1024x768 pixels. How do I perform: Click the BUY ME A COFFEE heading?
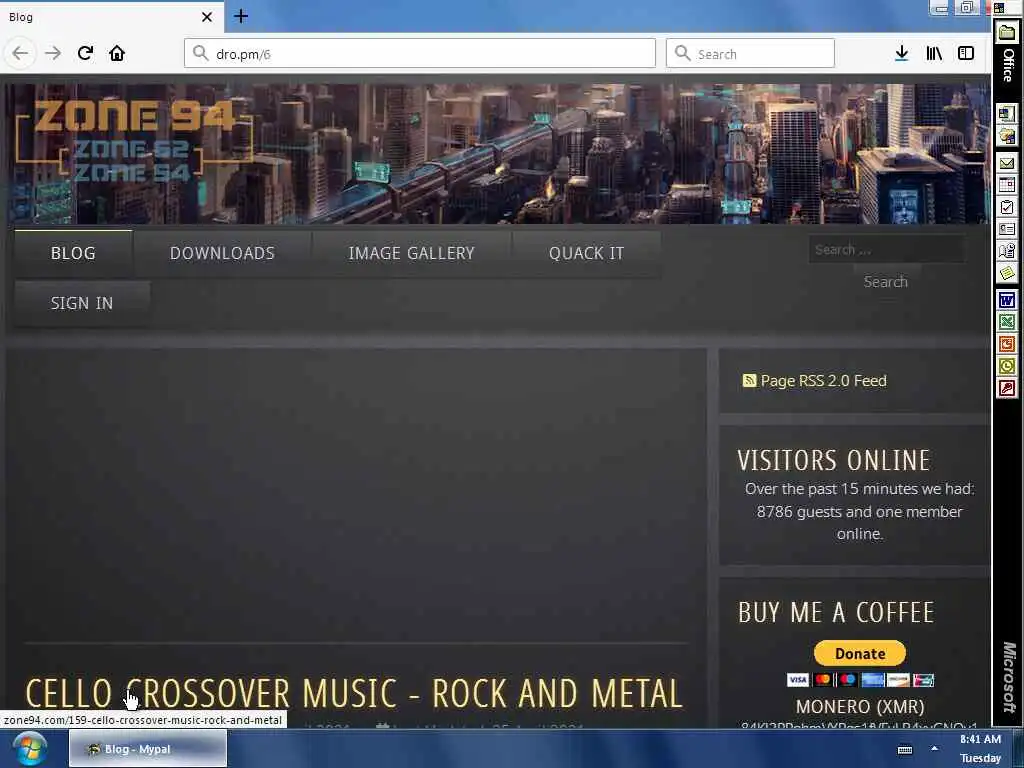tap(836, 613)
